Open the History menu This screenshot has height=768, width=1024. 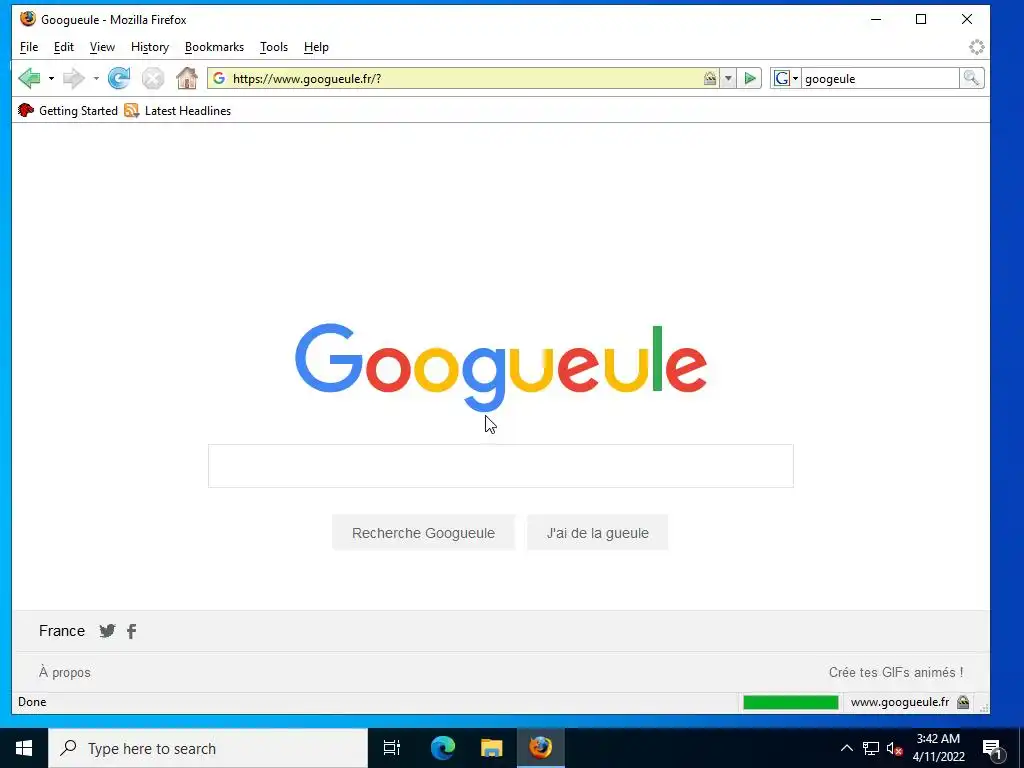point(150,47)
